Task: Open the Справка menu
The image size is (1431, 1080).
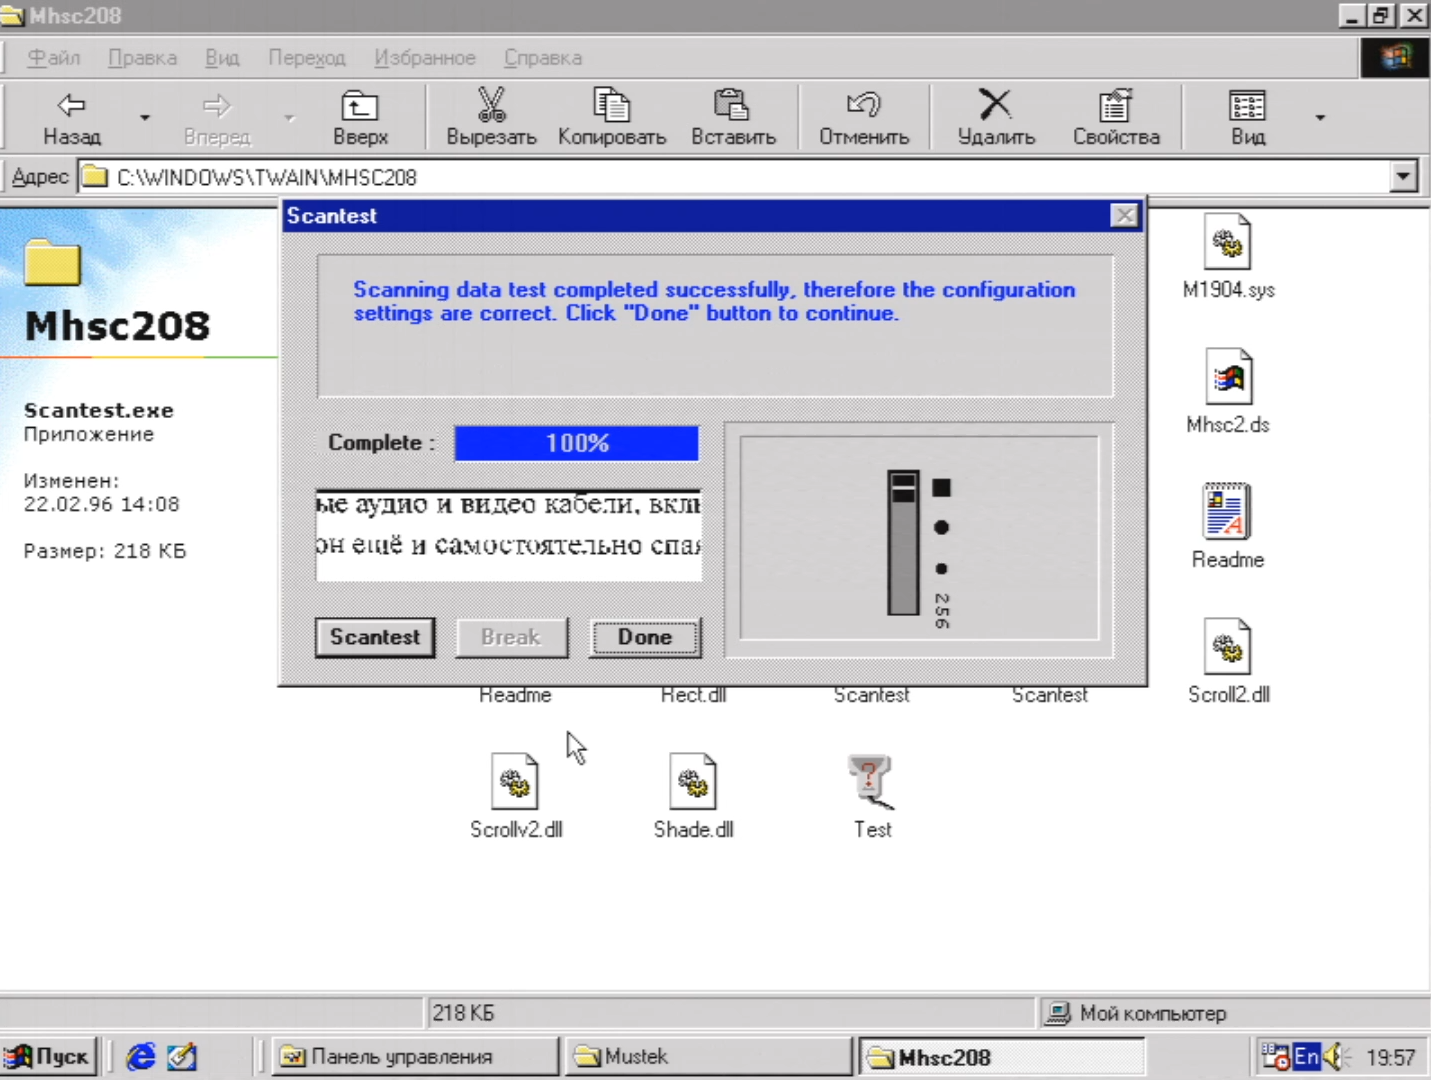Action: click(x=542, y=58)
